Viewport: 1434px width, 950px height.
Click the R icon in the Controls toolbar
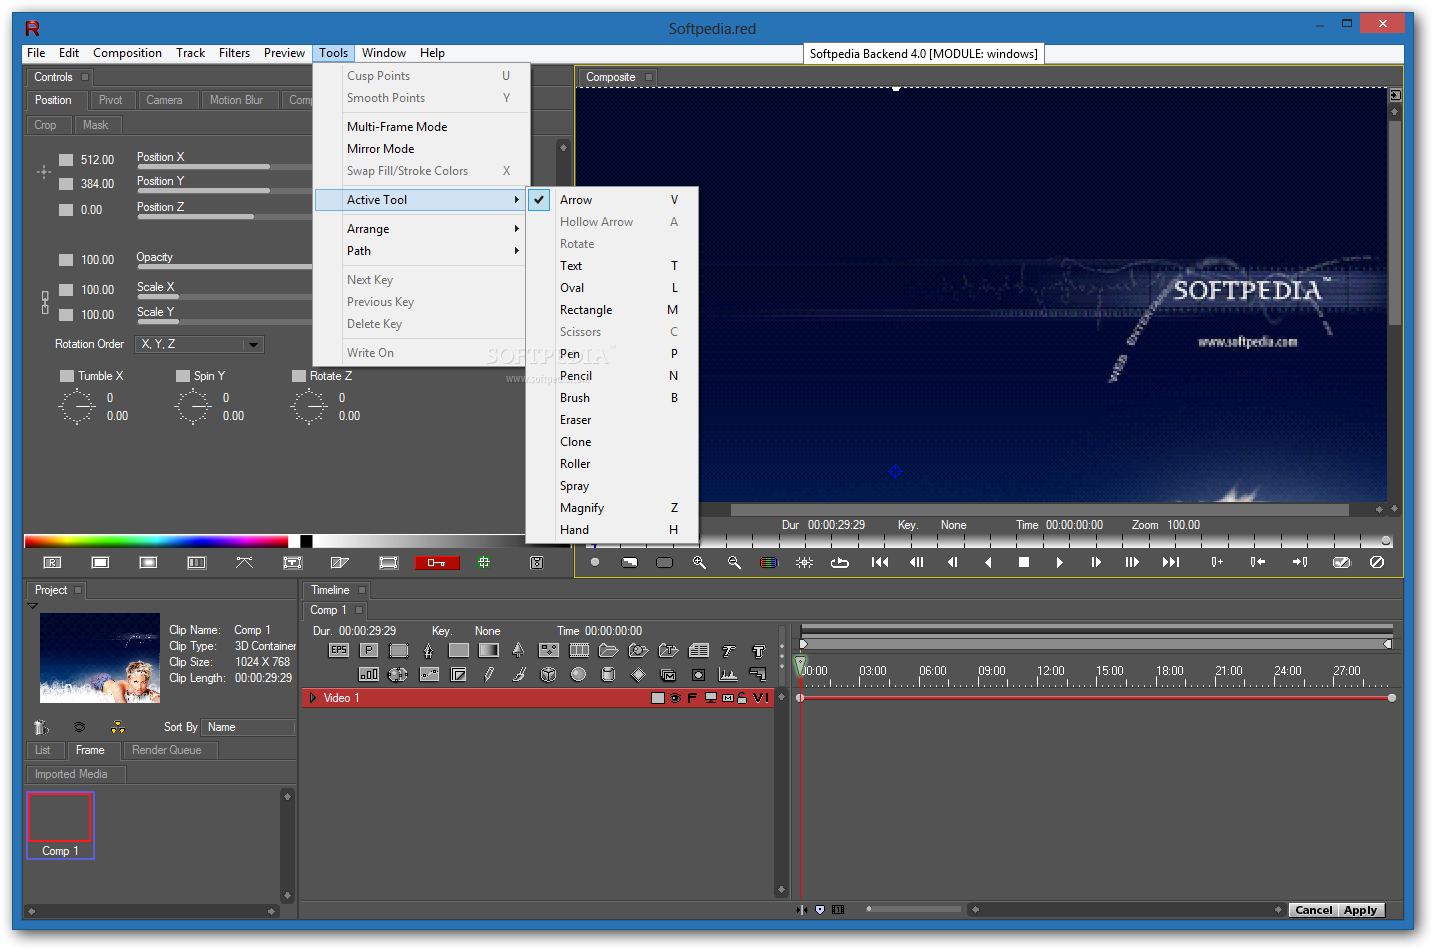pos(52,563)
